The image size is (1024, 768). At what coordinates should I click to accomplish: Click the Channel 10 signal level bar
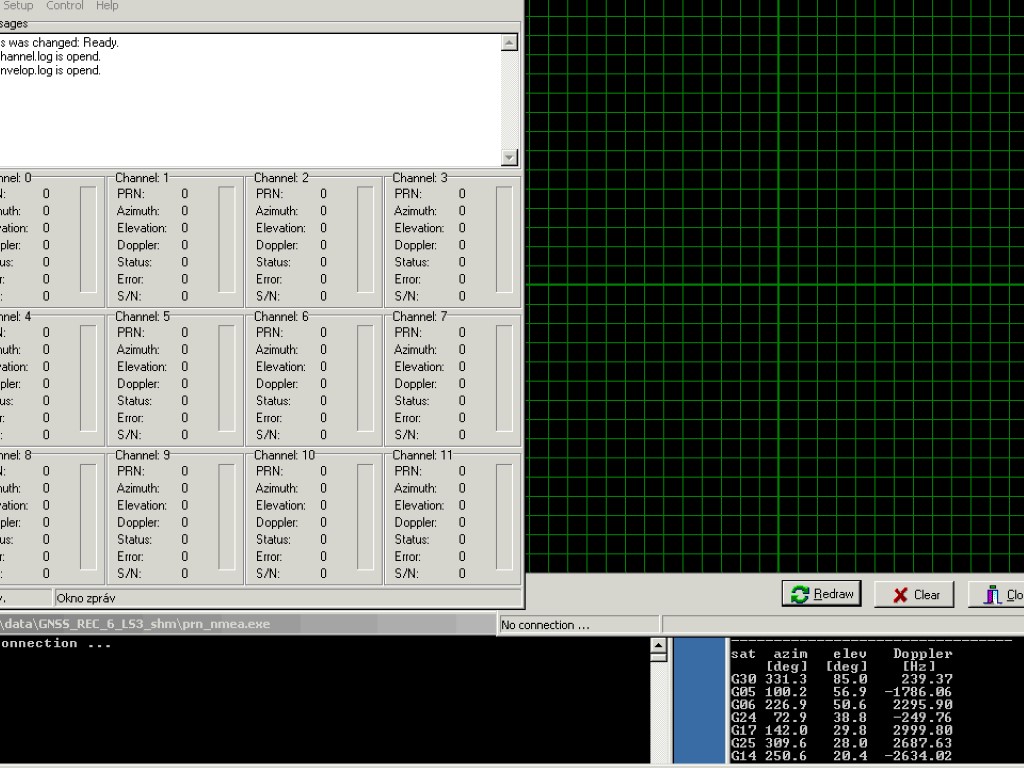(x=365, y=517)
